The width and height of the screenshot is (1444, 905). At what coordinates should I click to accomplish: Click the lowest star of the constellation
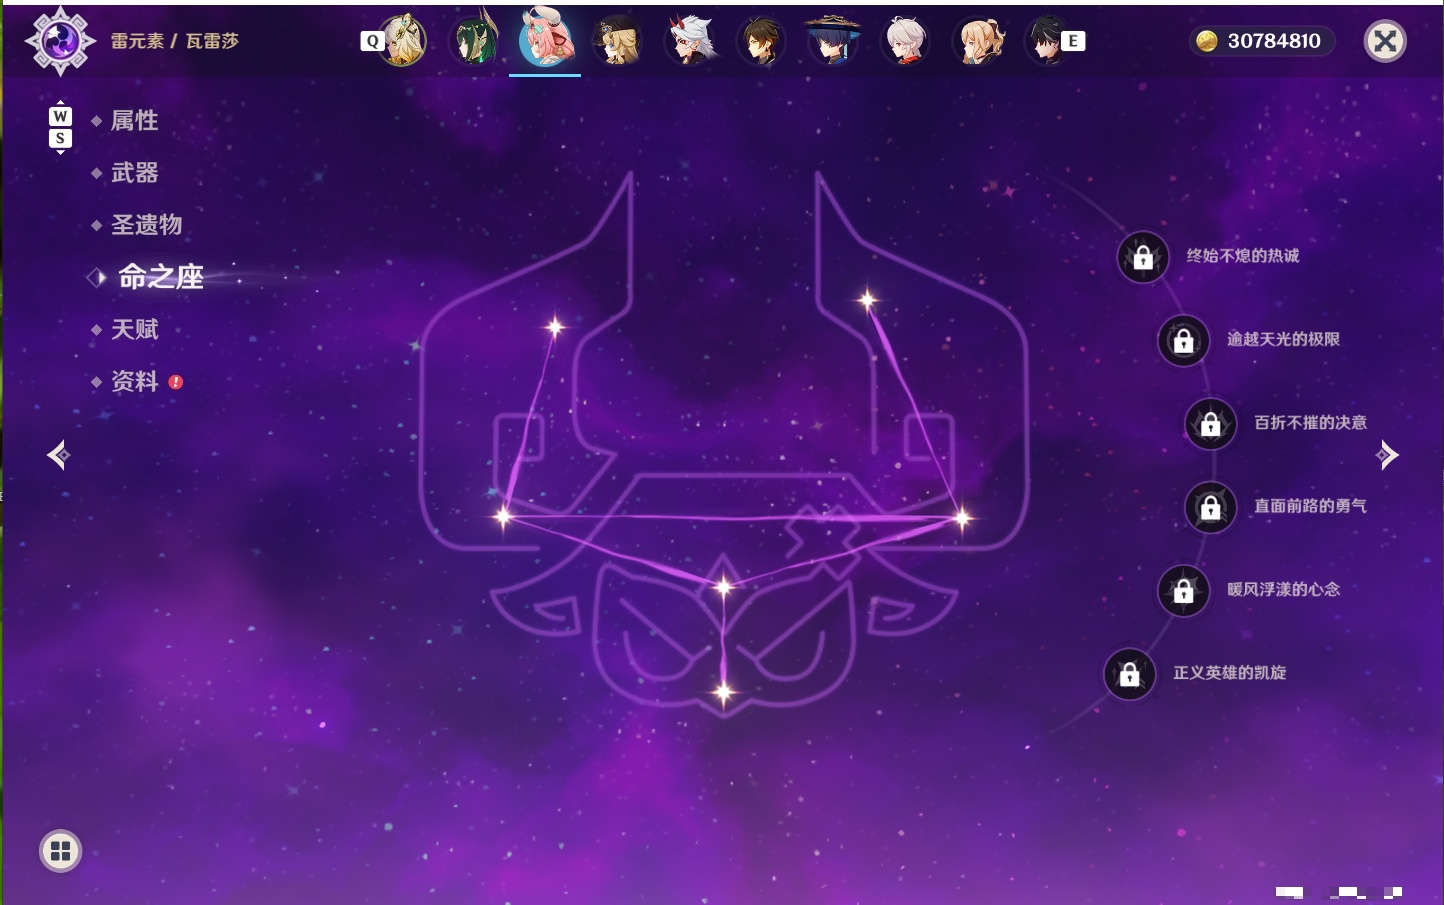723,692
